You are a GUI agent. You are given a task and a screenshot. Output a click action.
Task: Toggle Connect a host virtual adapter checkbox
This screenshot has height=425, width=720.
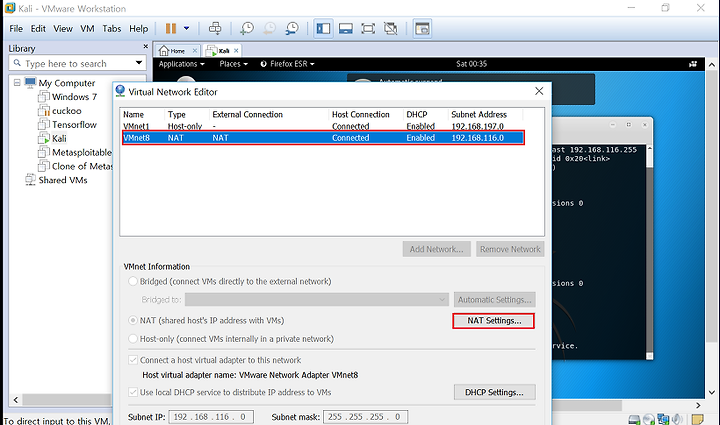click(133, 360)
